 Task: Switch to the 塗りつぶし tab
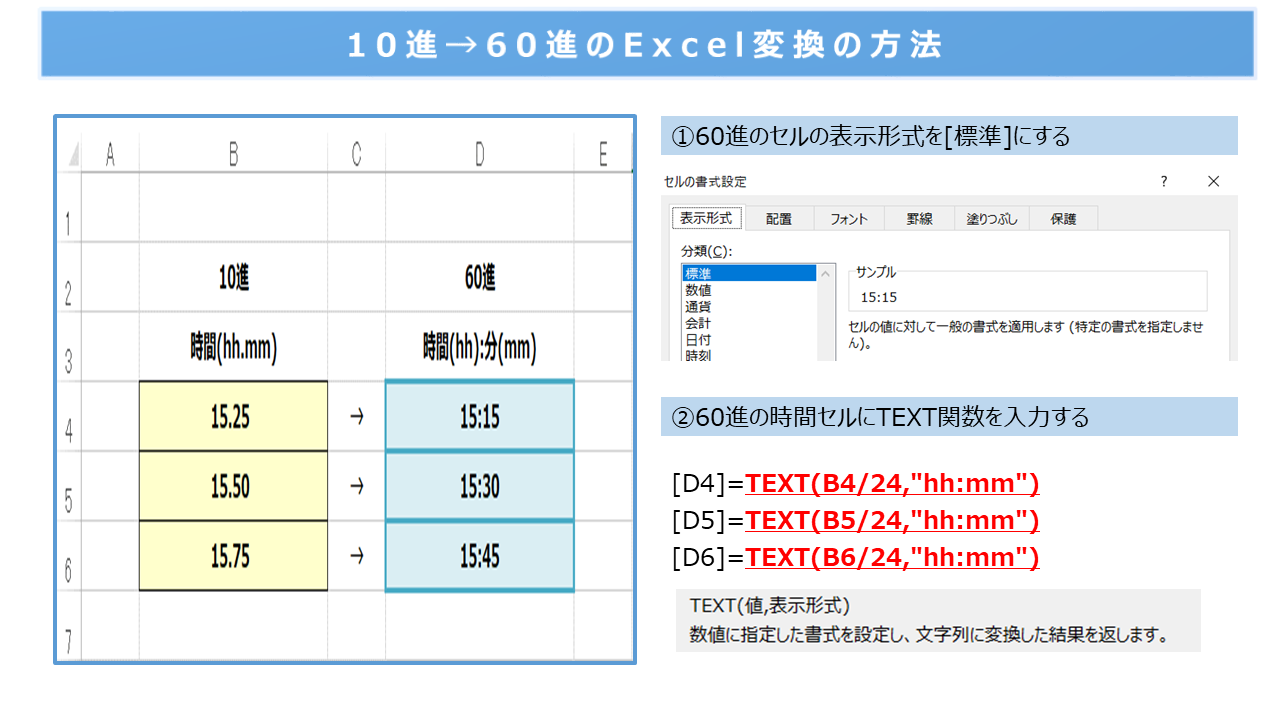coord(991,219)
